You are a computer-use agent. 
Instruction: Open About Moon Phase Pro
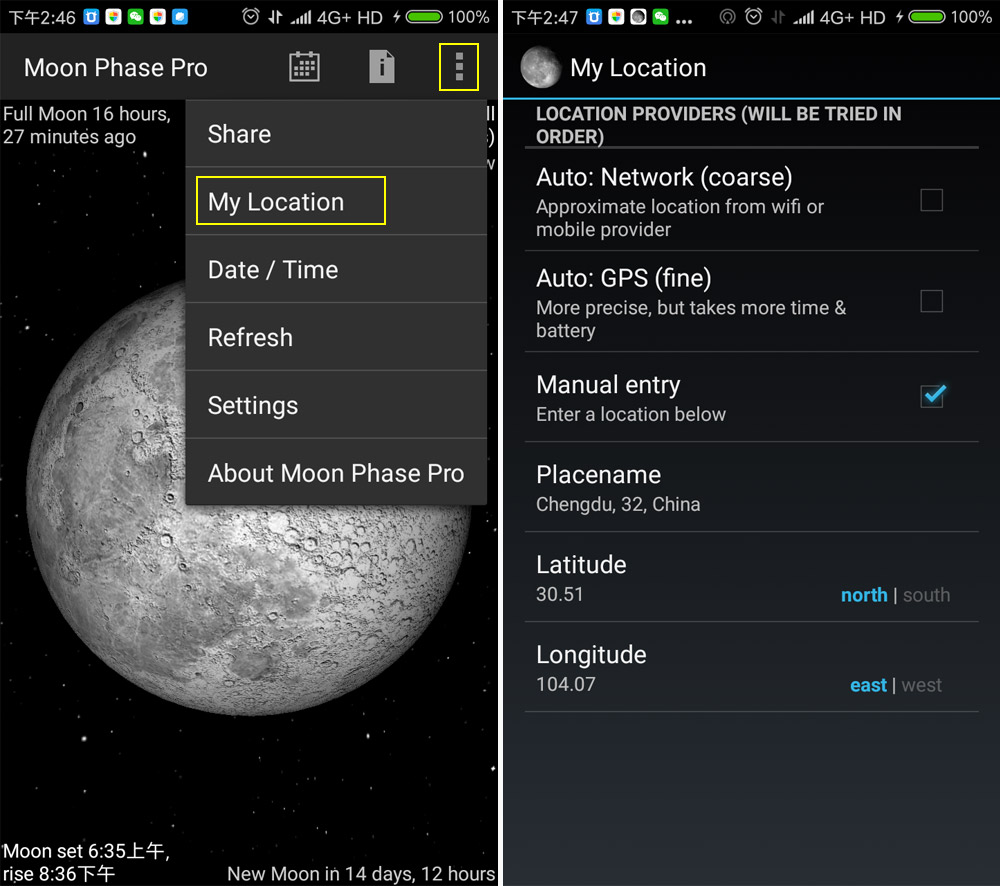pos(336,473)
